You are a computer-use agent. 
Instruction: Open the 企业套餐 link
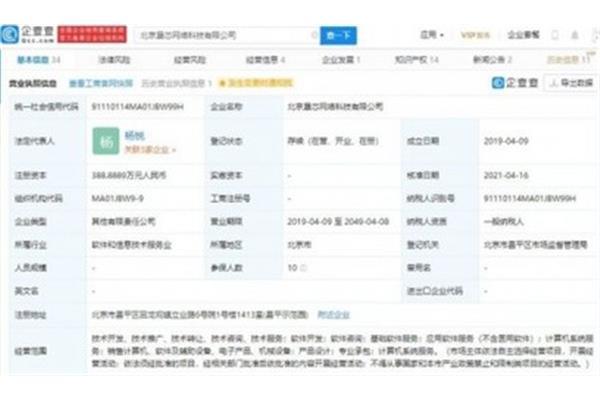[x=523, y=35]
